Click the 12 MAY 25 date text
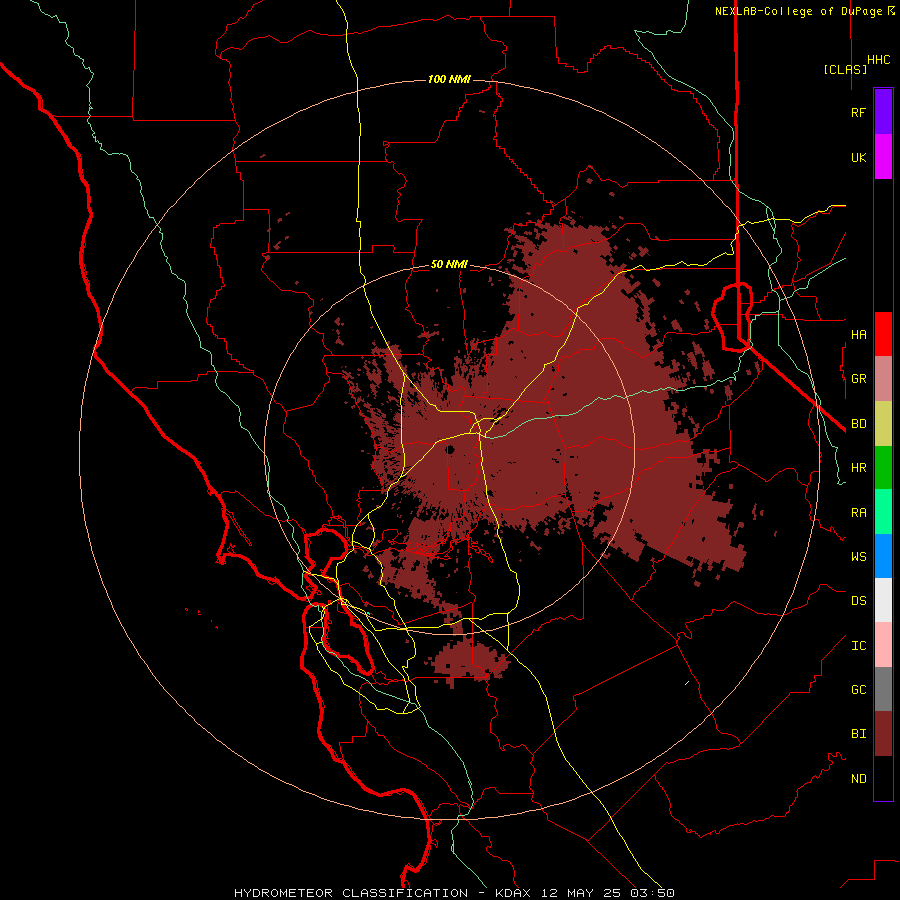Image resolution: width=900 pixels, height=900 pixels. 581,893
